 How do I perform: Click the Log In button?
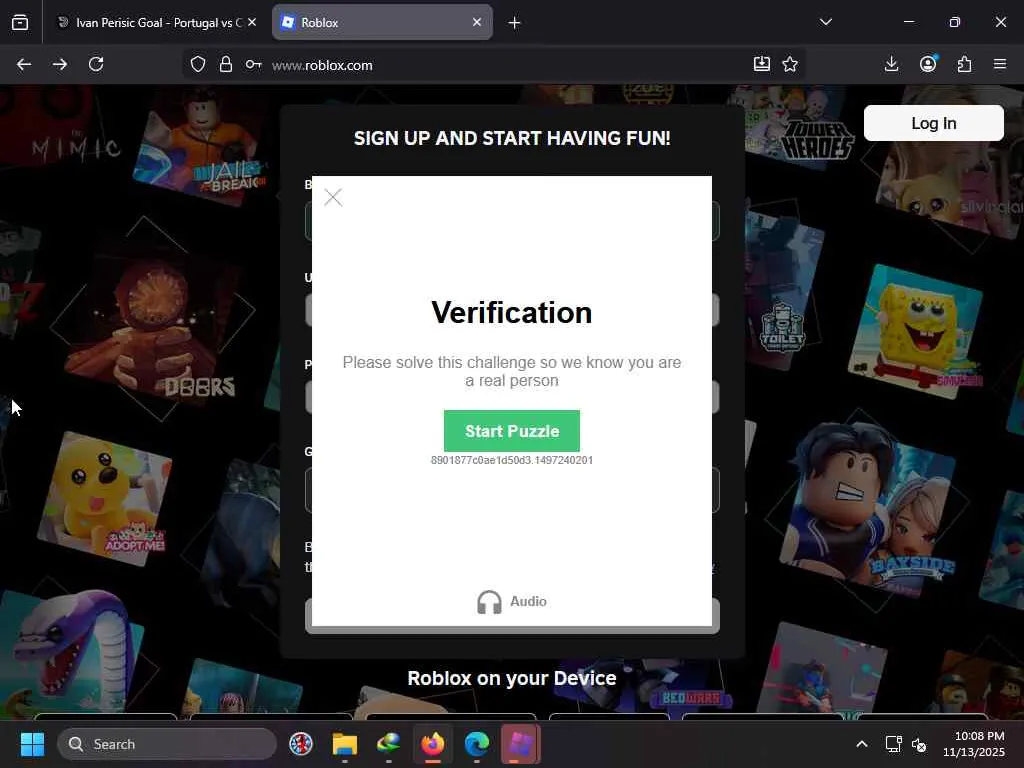pyautogui.click(x=933, y=123)
